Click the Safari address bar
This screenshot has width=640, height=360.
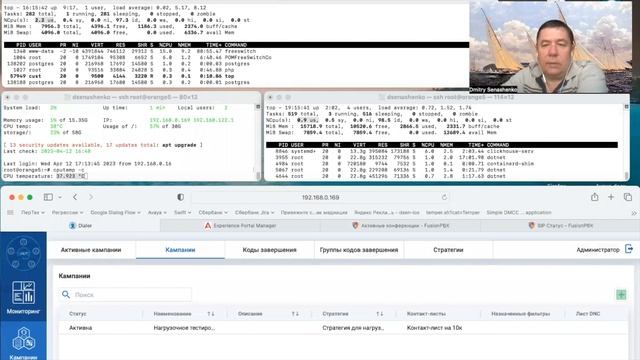(x=320, y=197)
